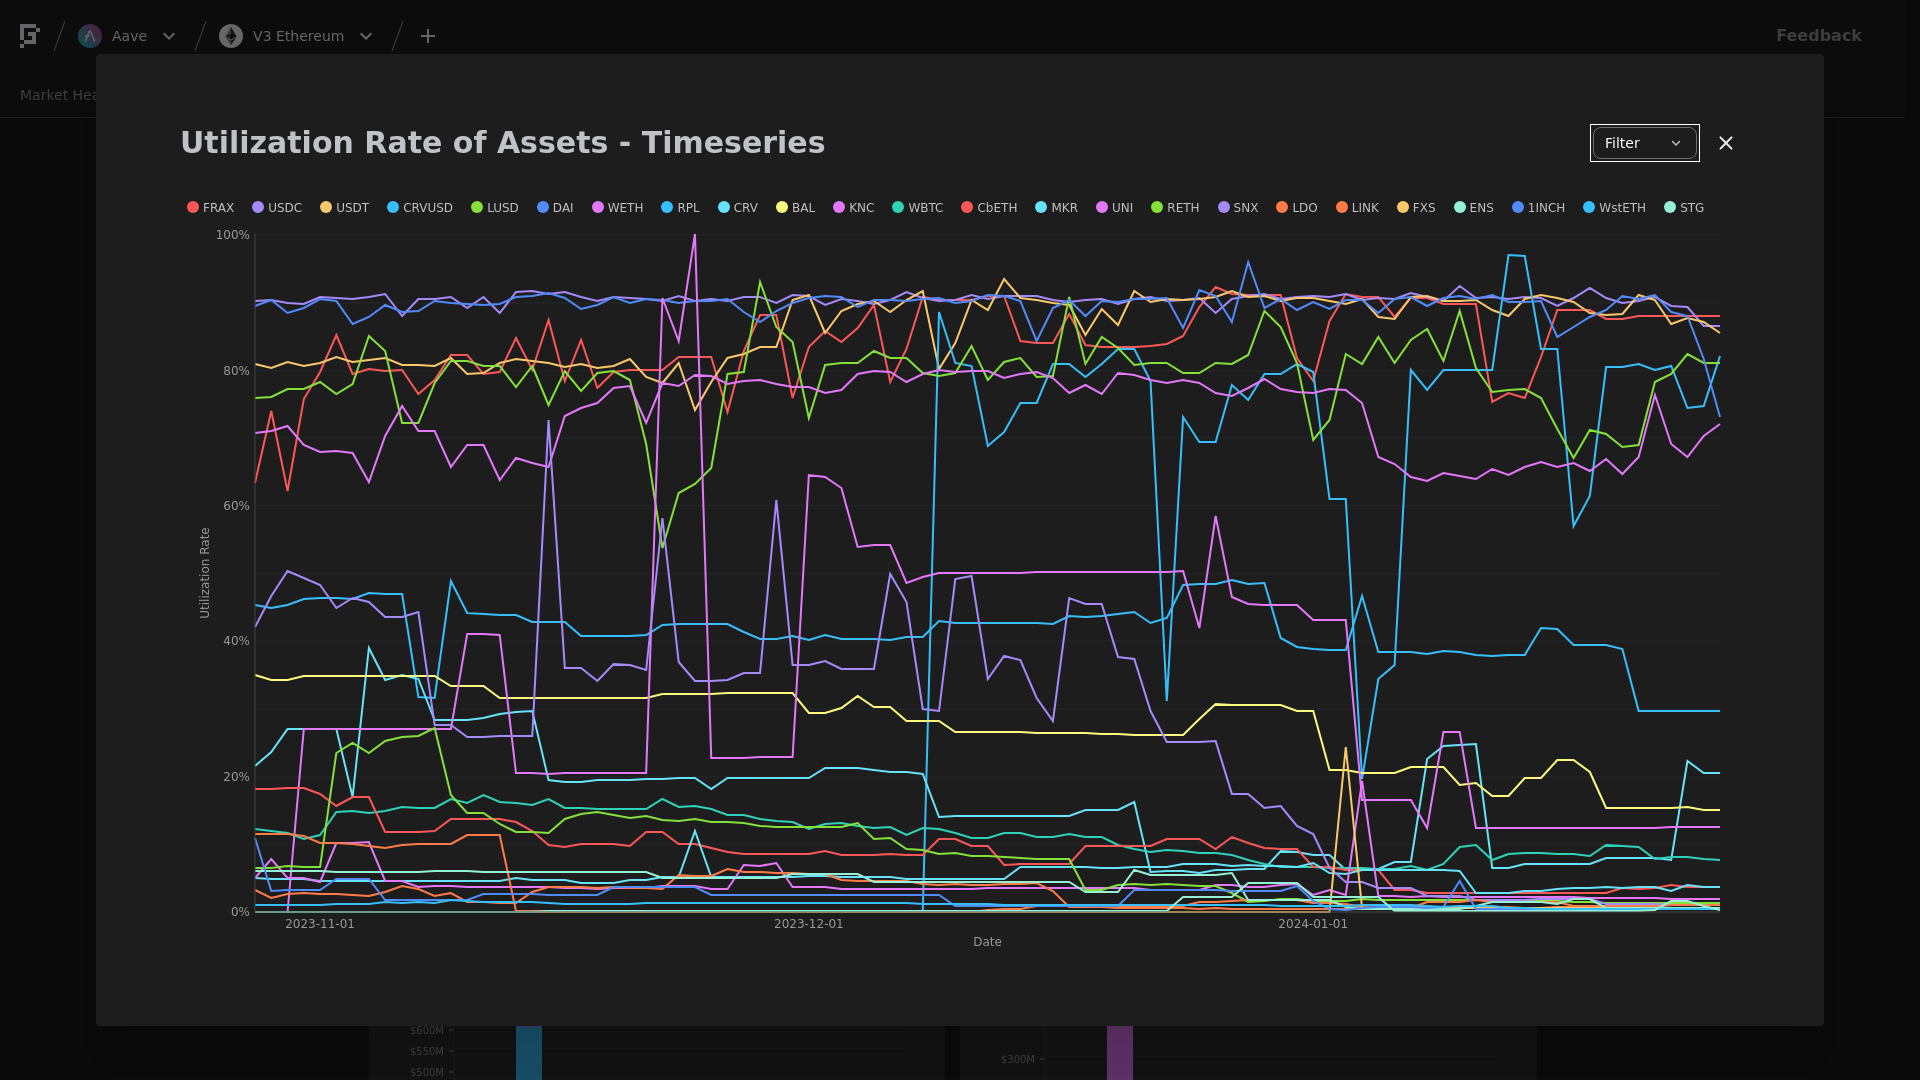Toggle CbETH legend entry

(x=989, y=208)
